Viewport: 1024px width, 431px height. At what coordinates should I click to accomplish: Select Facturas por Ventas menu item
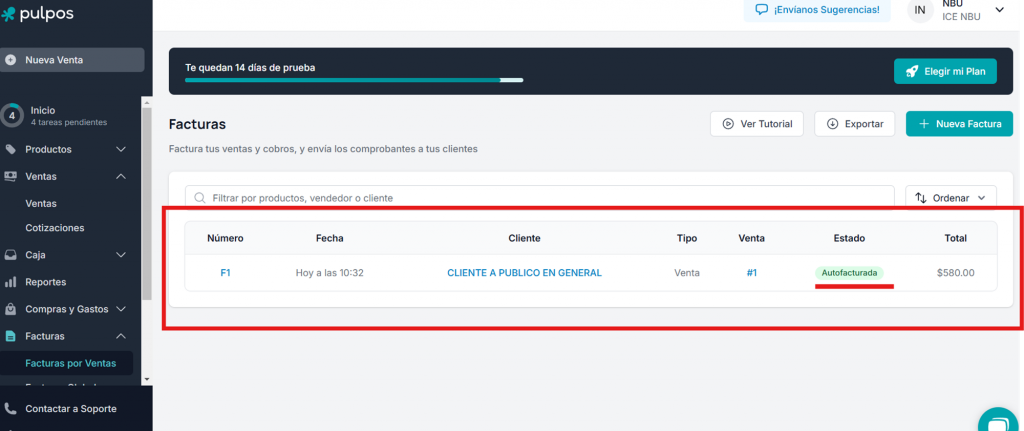70,363
